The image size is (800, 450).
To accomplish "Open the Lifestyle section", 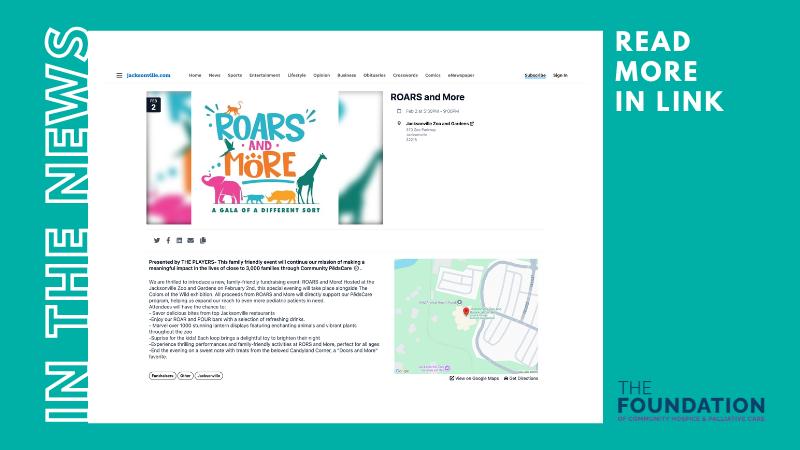I will coord(296,76).
